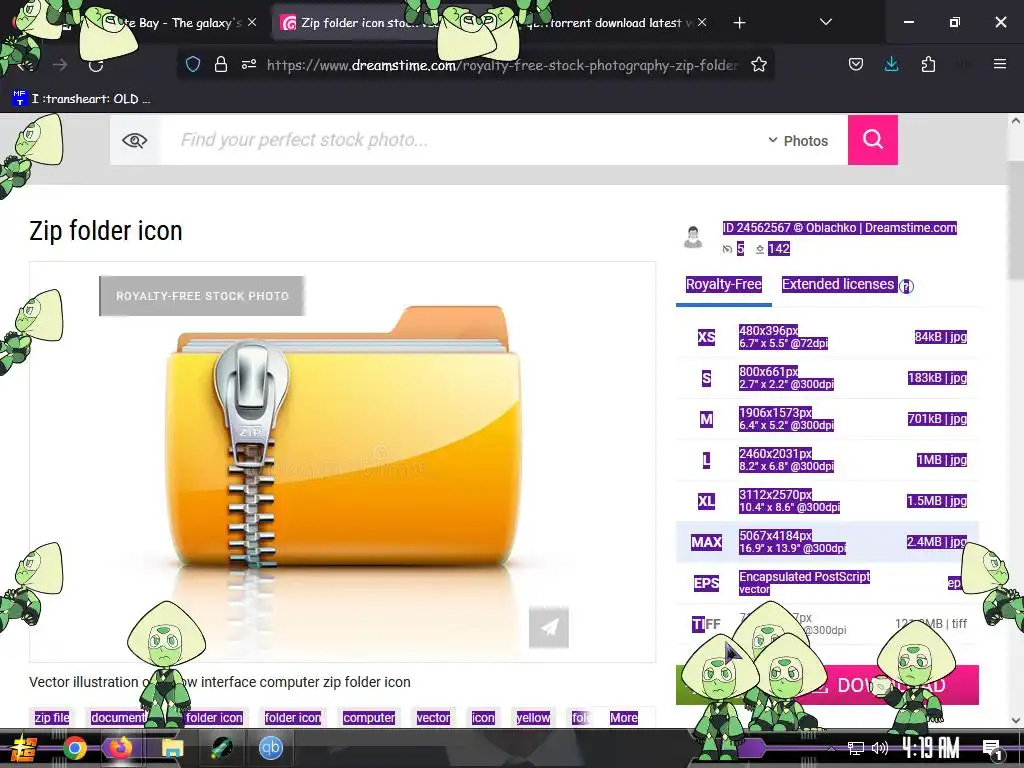Screen dimensions: 1024x768
Task: Click the eye visual search icon
Action: click(135, 140)
